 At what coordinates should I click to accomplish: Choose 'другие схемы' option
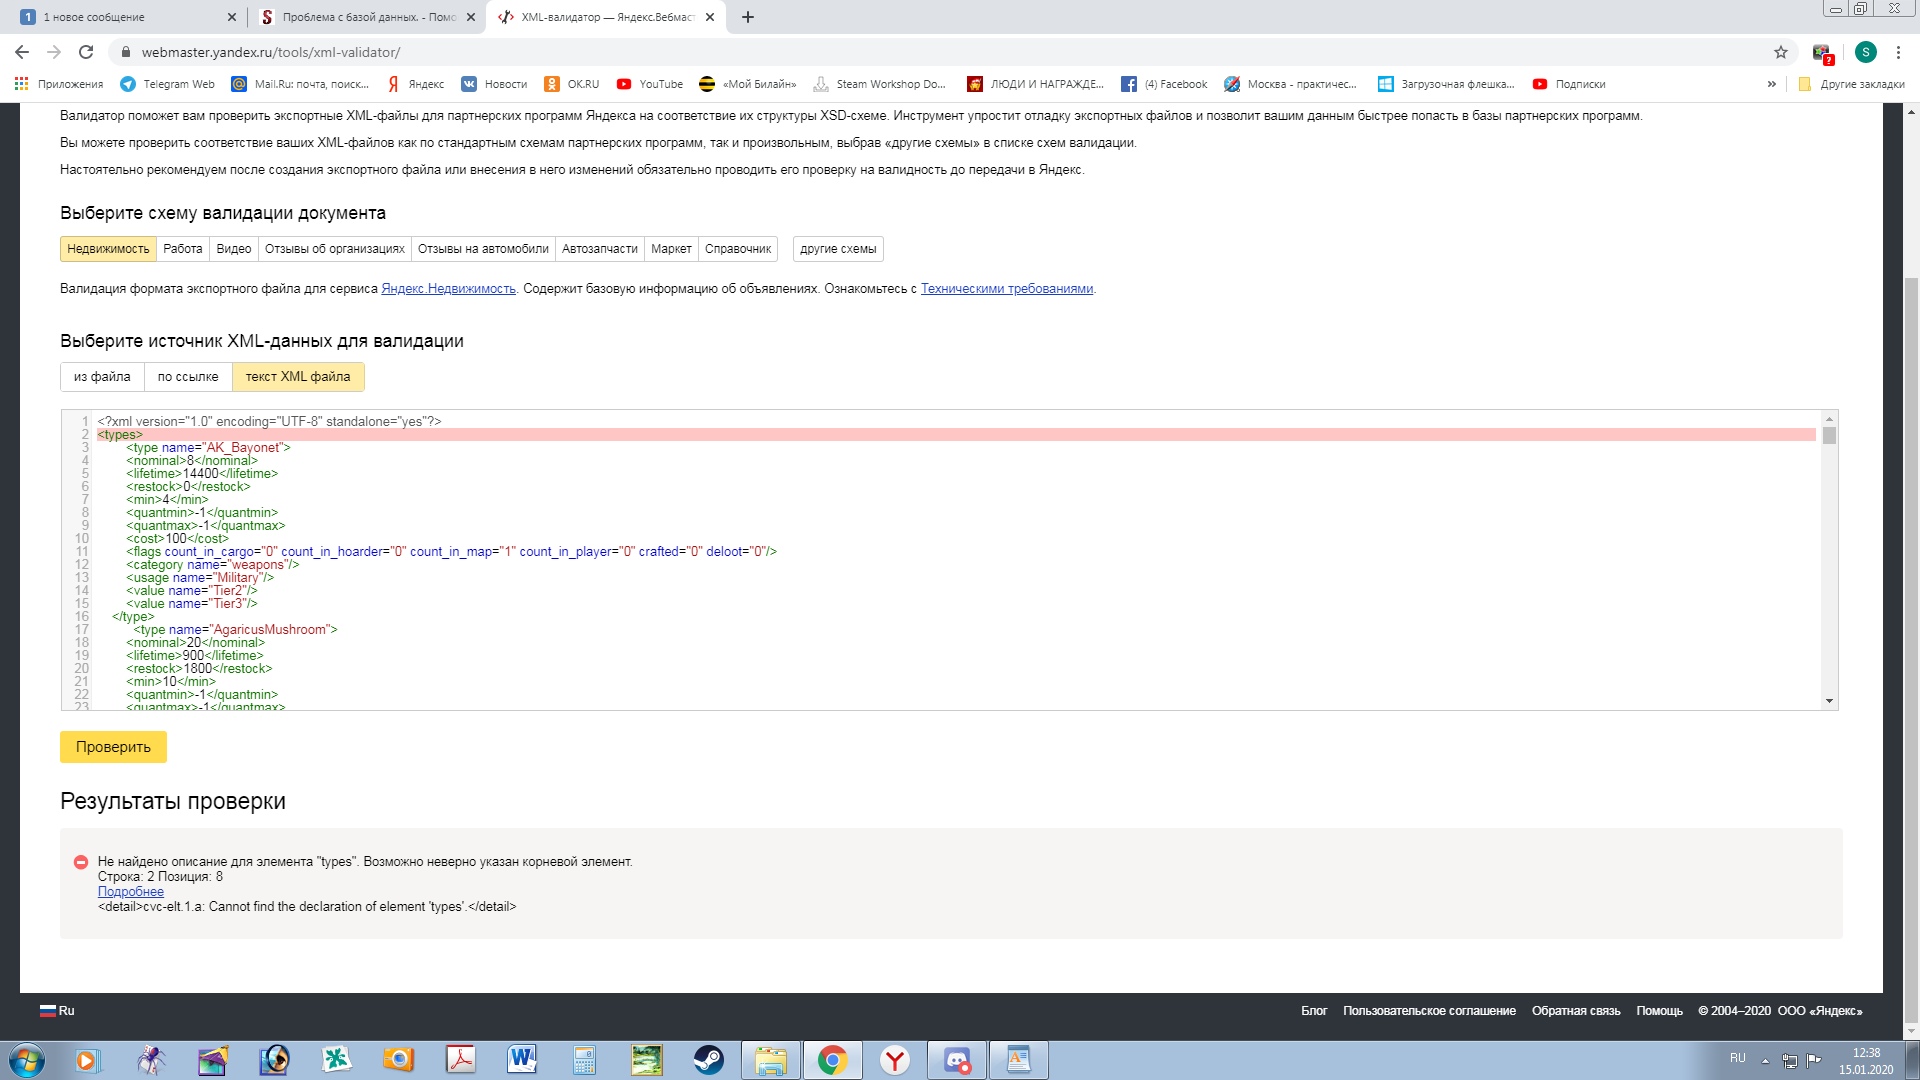pos(838,249)
